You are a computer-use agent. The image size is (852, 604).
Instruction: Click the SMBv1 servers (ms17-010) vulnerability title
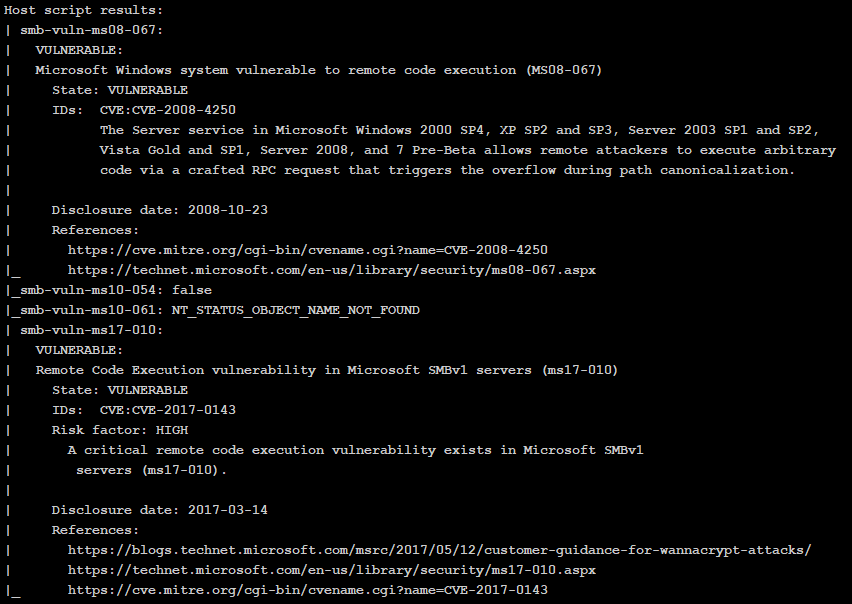tap(326, 370)
